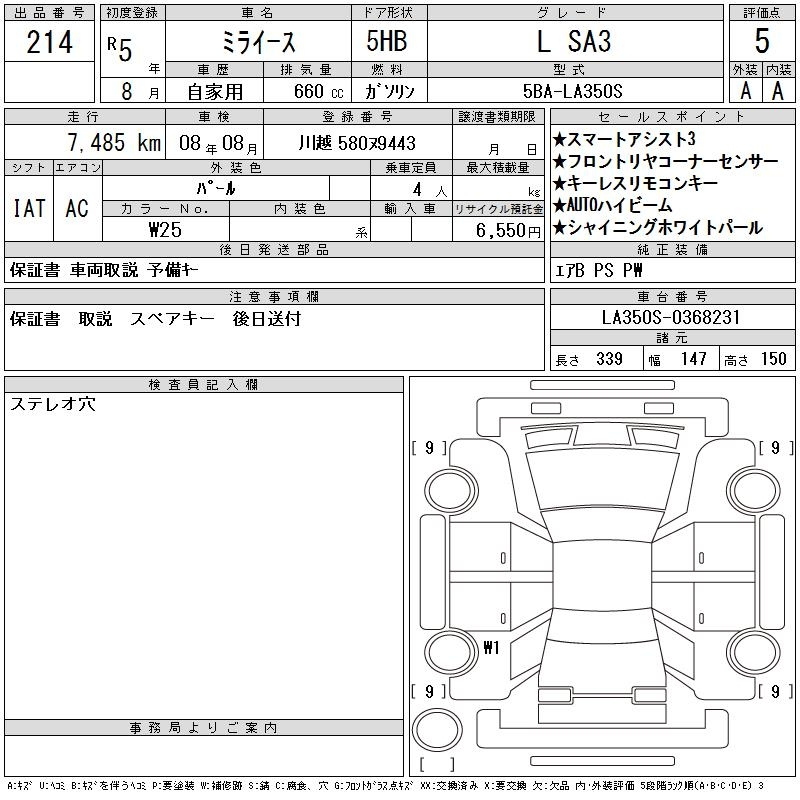Select the 出品番号 header label

click(49, 13)
